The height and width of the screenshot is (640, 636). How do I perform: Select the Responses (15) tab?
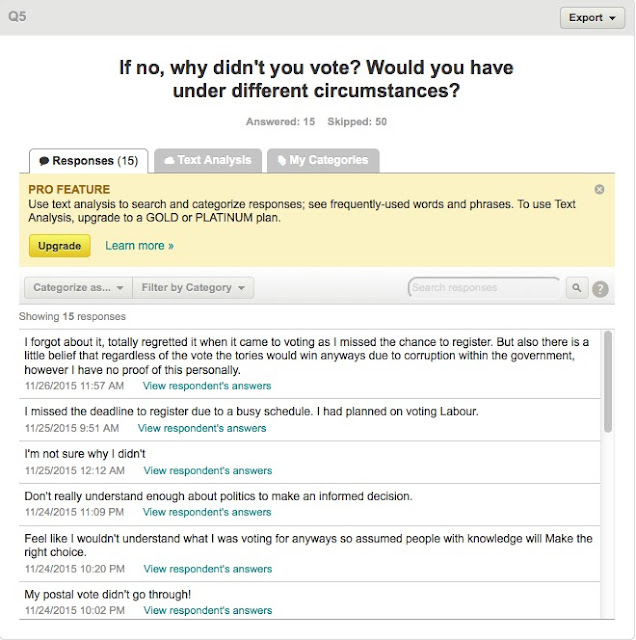tap(89, 161)
